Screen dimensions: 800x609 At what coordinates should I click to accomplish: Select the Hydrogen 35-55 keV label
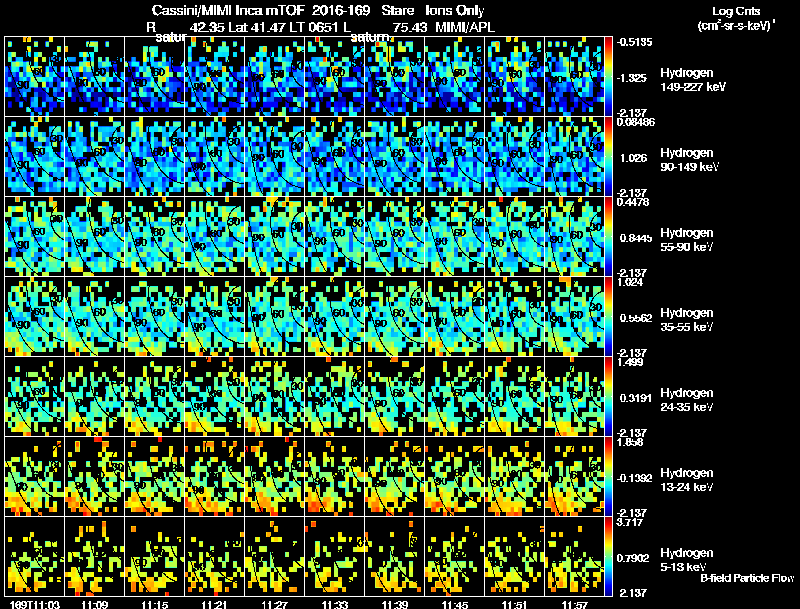coord(687,320)
